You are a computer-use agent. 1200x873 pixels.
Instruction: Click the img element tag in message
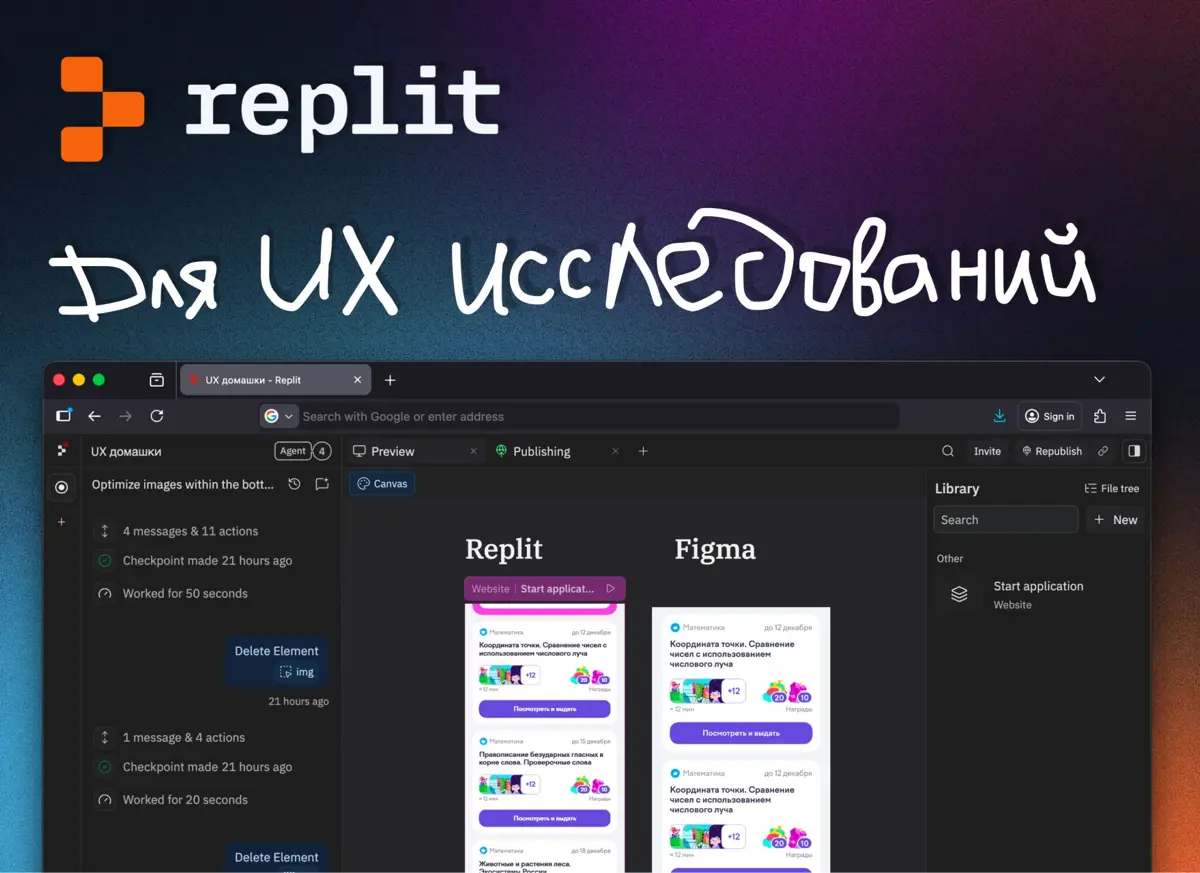point(297,673)
